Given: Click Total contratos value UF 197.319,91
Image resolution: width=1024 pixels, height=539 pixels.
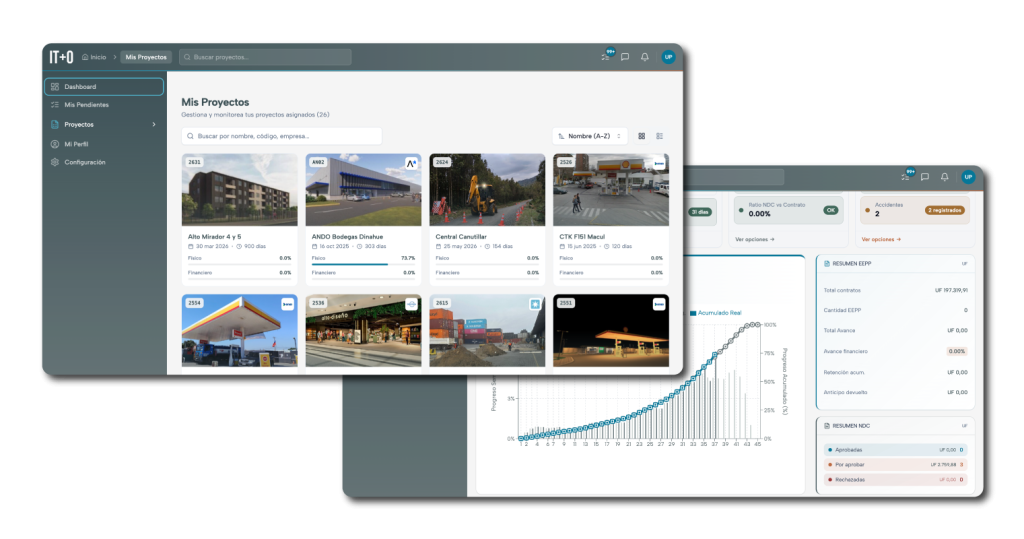Looking at the screenshot, I should [x=951, y=291].
